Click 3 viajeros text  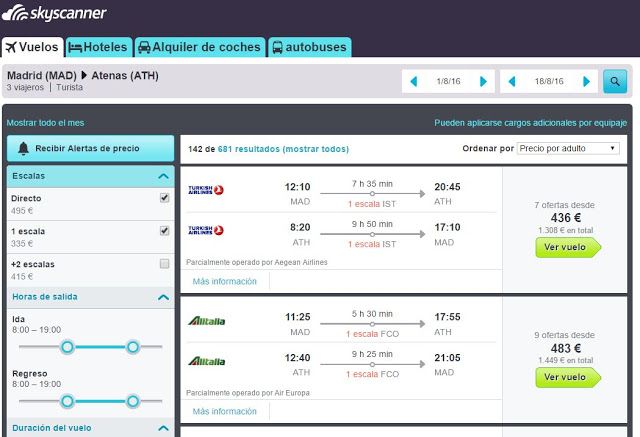[x=25, y=87]
